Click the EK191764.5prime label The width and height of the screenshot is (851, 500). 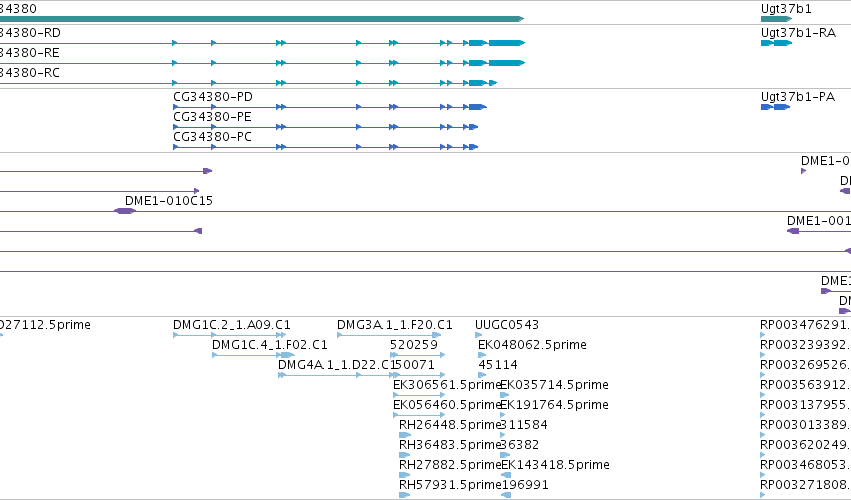point(554,405)
